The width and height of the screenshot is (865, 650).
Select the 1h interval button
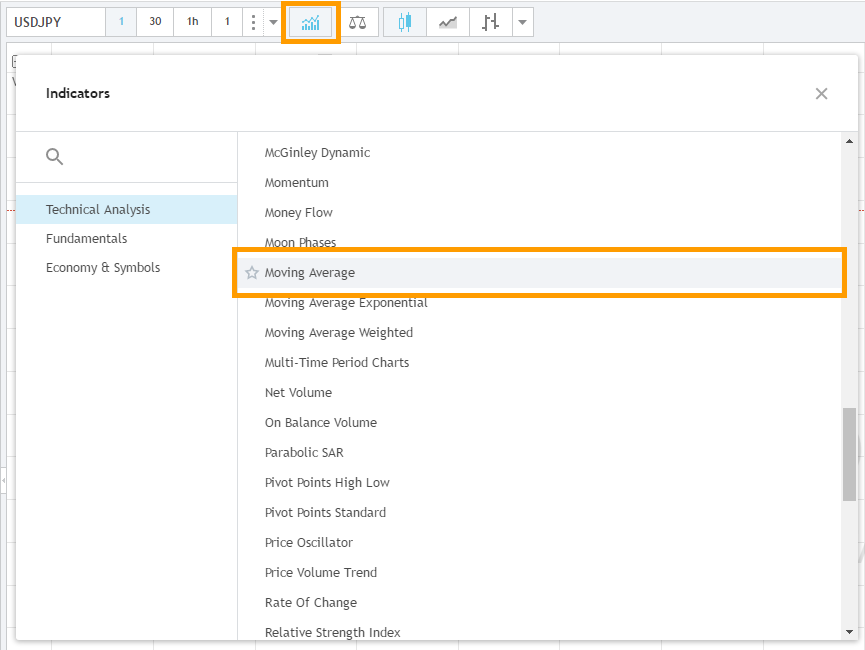click(193, 22)
